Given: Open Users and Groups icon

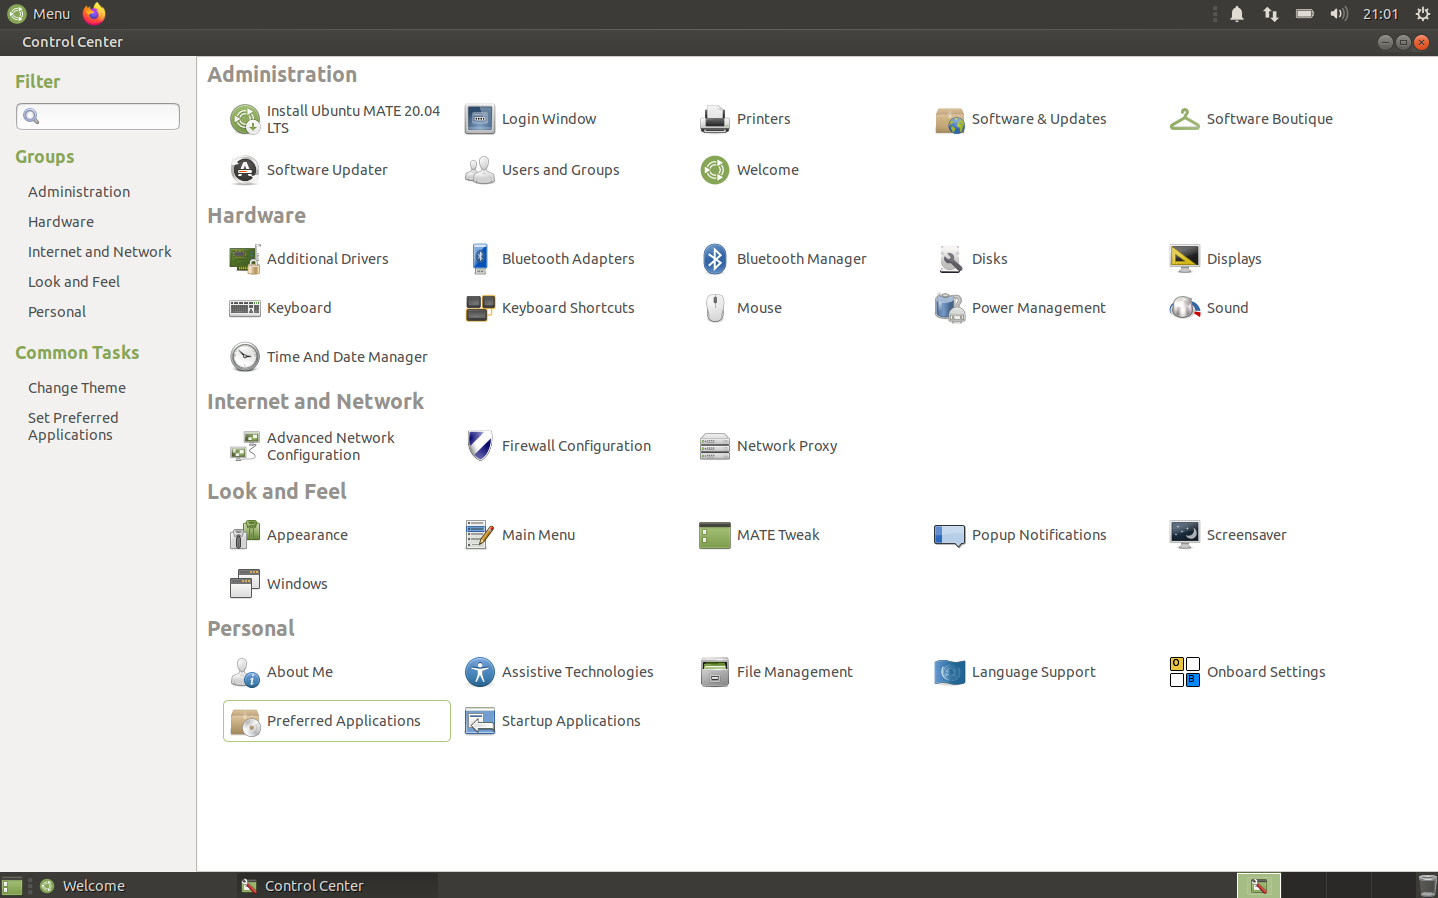Looking at the screenshot, I should pos(480,170).
